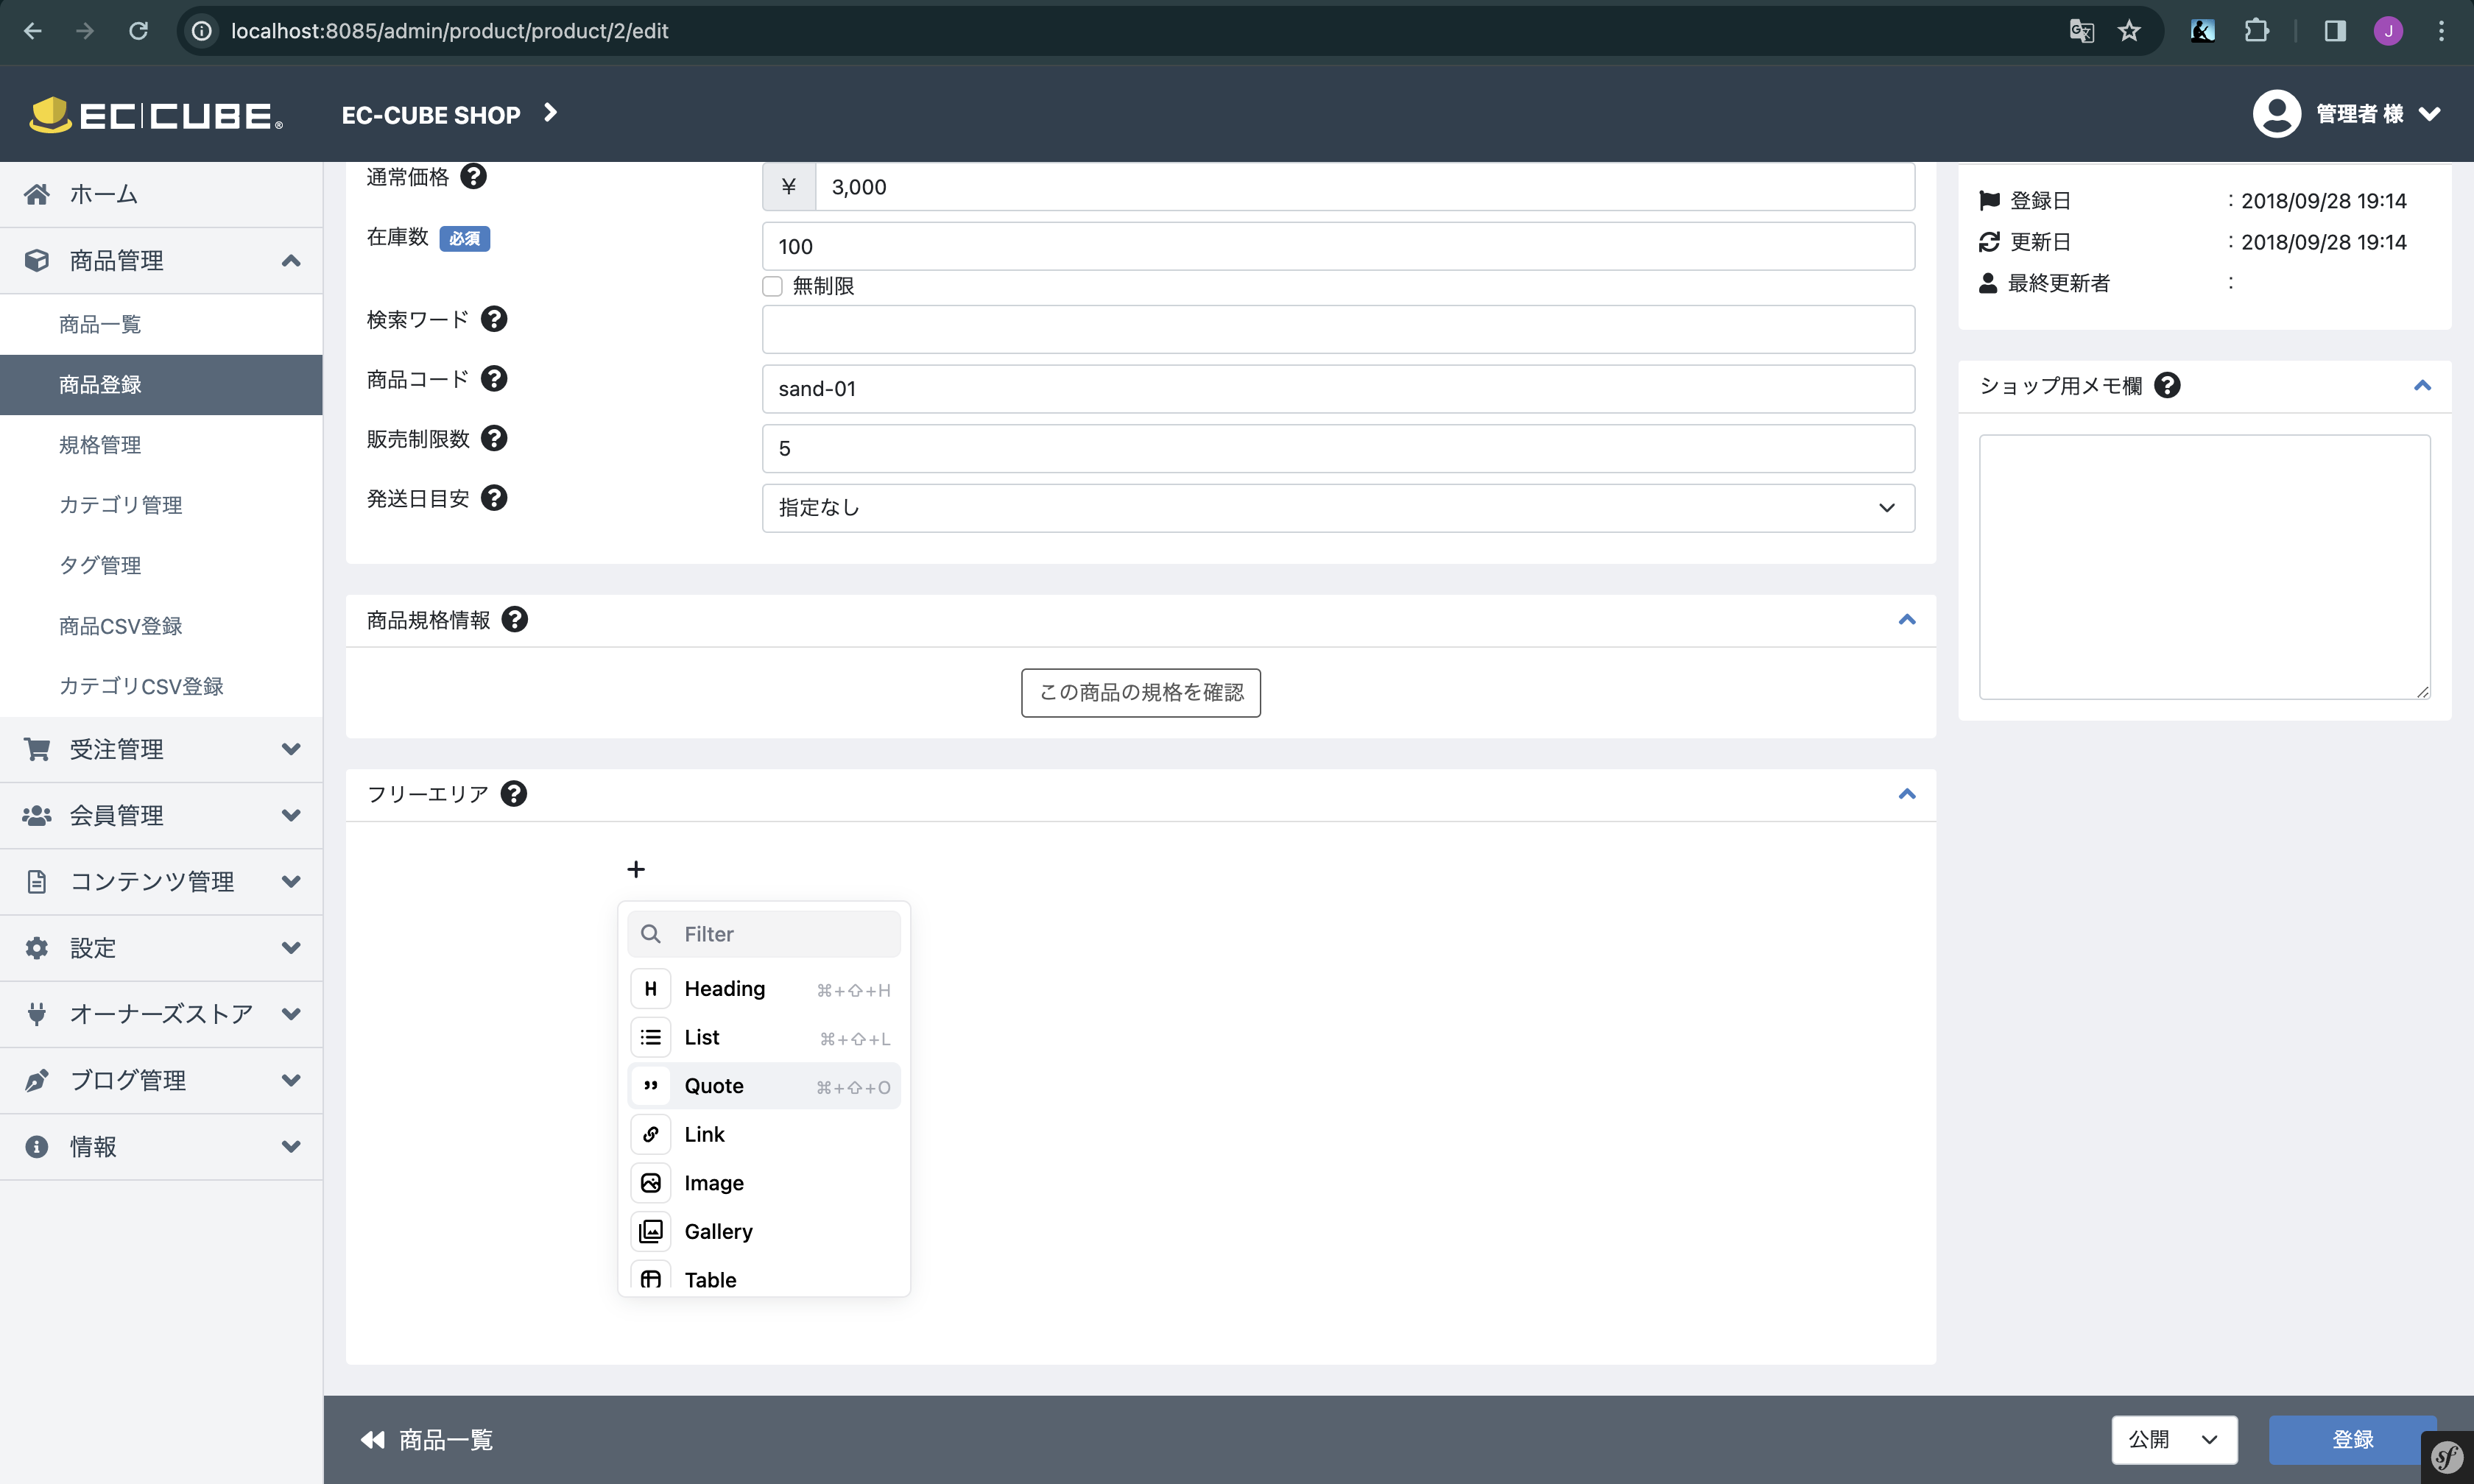Click the 登録 save button
The height and width of the screenshot is (1484, 2474).
click(x=2352, y=1440)
